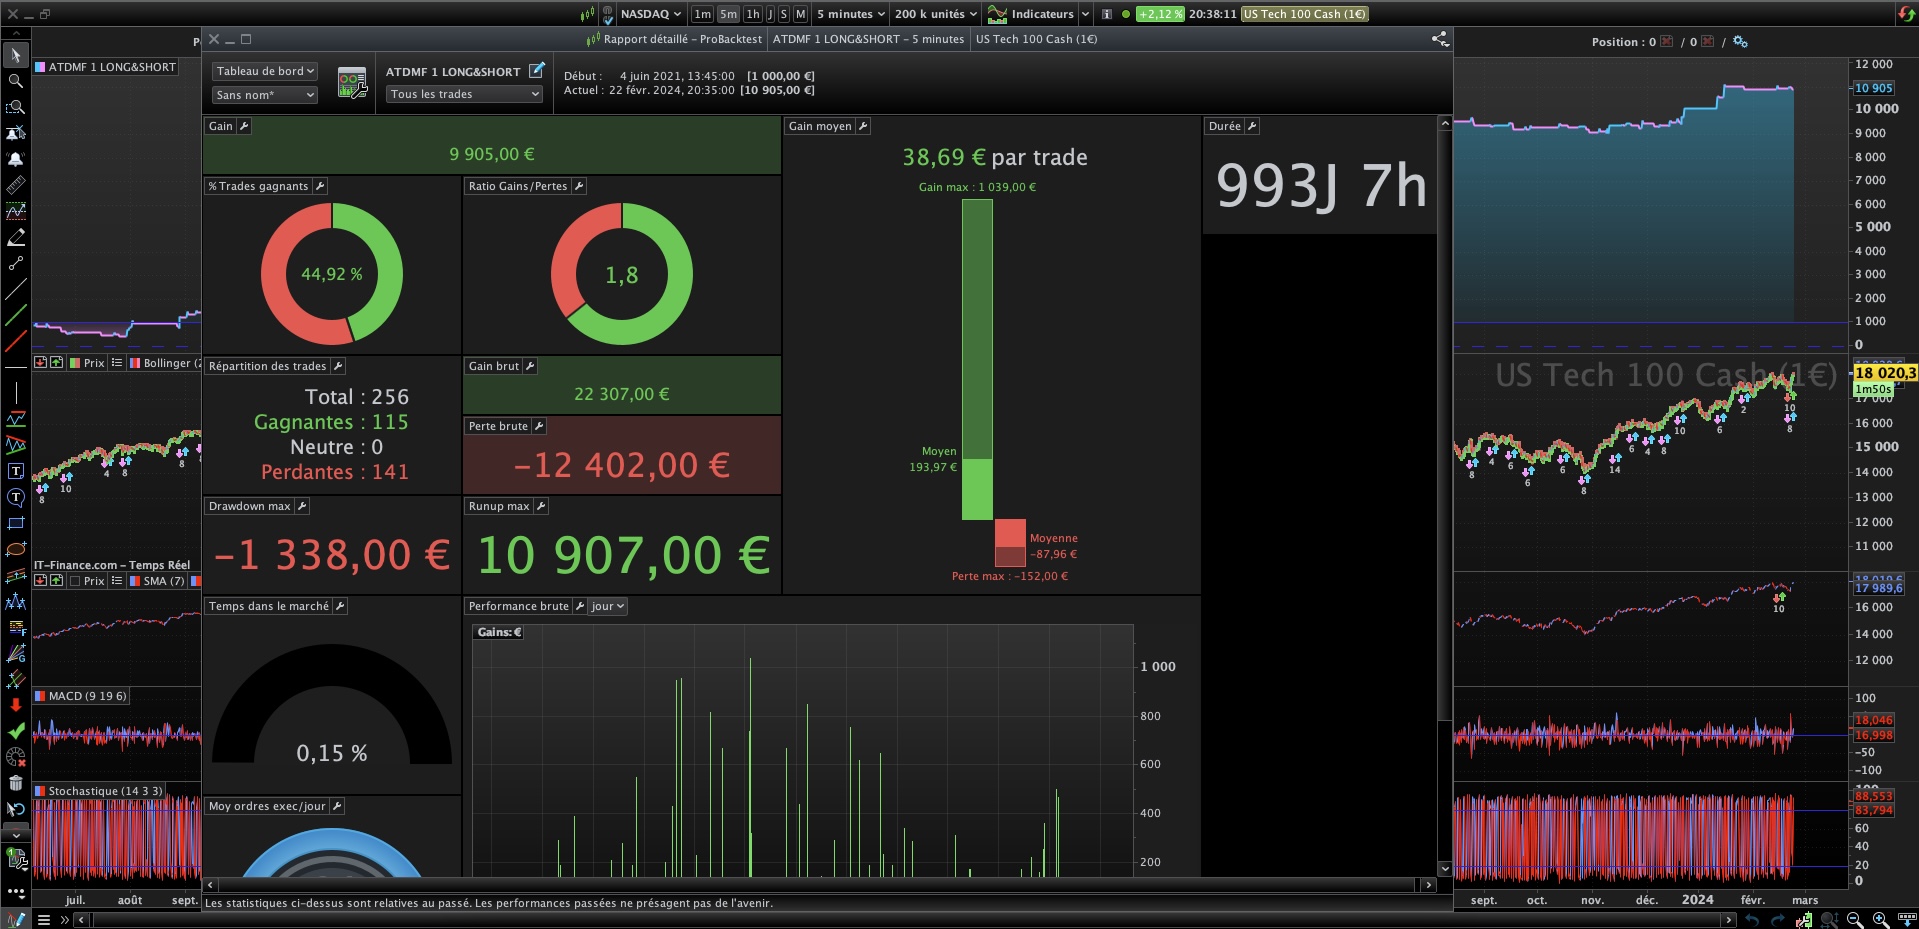Open the Tableau de bord dropdown
Viewport: 1919px width, 929px height.
[x=264, y=71]
